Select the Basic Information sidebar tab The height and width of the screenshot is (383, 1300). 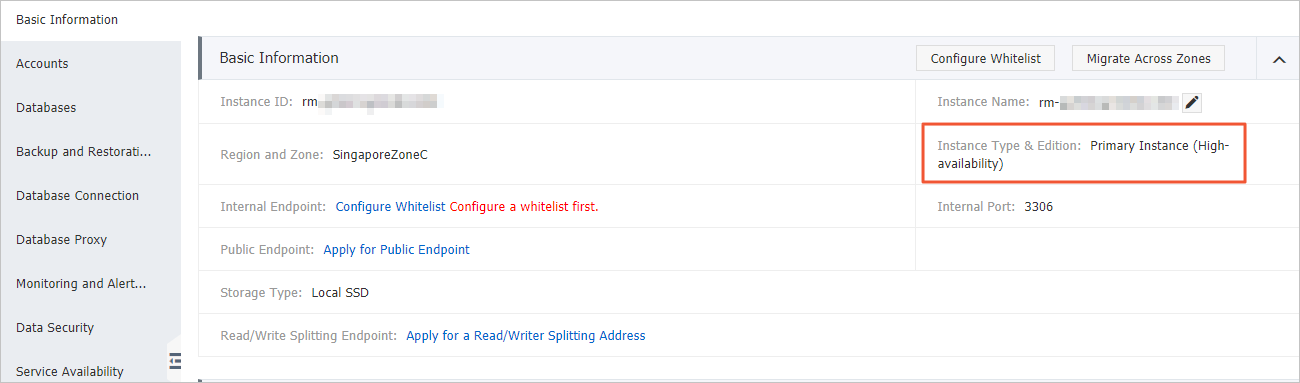pos(67,20)
